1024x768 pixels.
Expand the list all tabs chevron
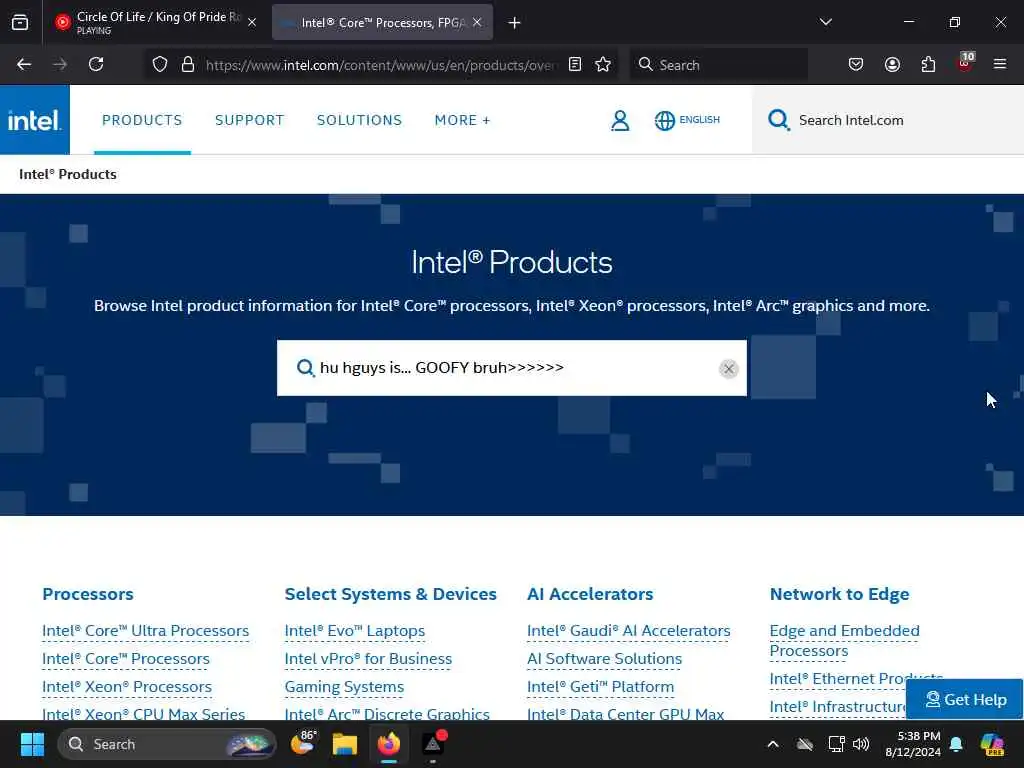pyautogui.click(x=825, y=22)
